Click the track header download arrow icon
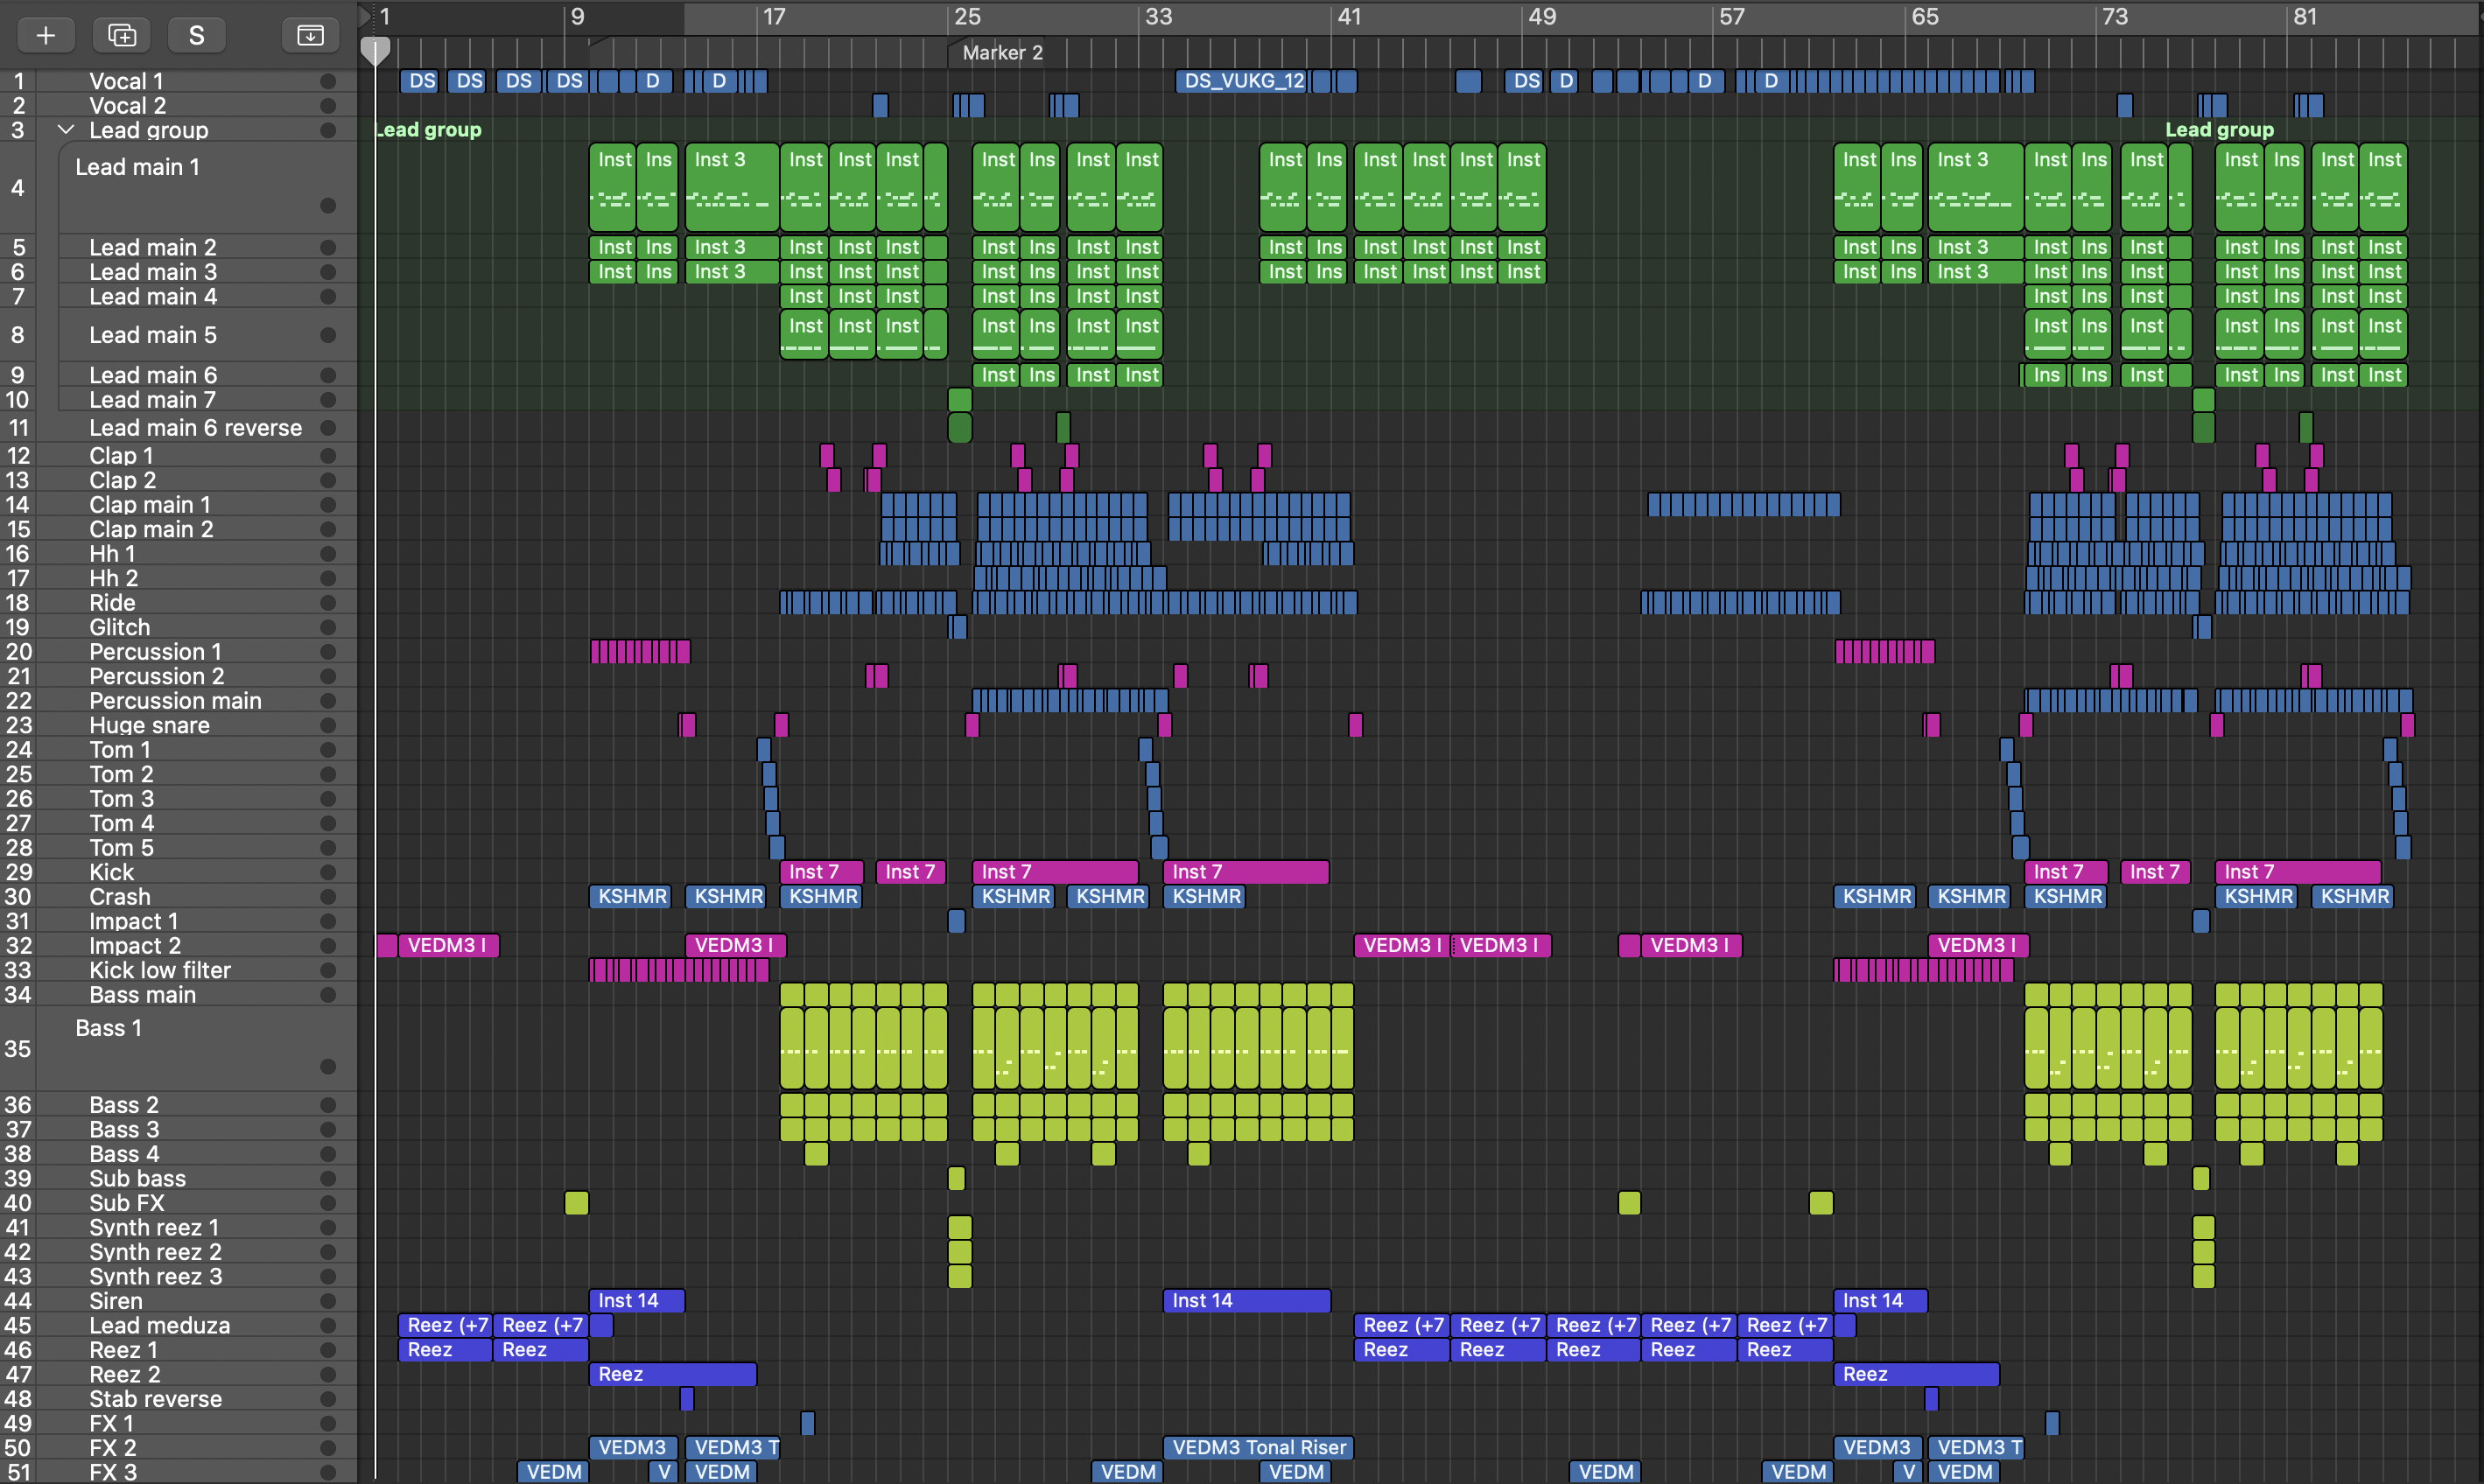Screen dimensions: 2484x1484 (x=310, y=35)
